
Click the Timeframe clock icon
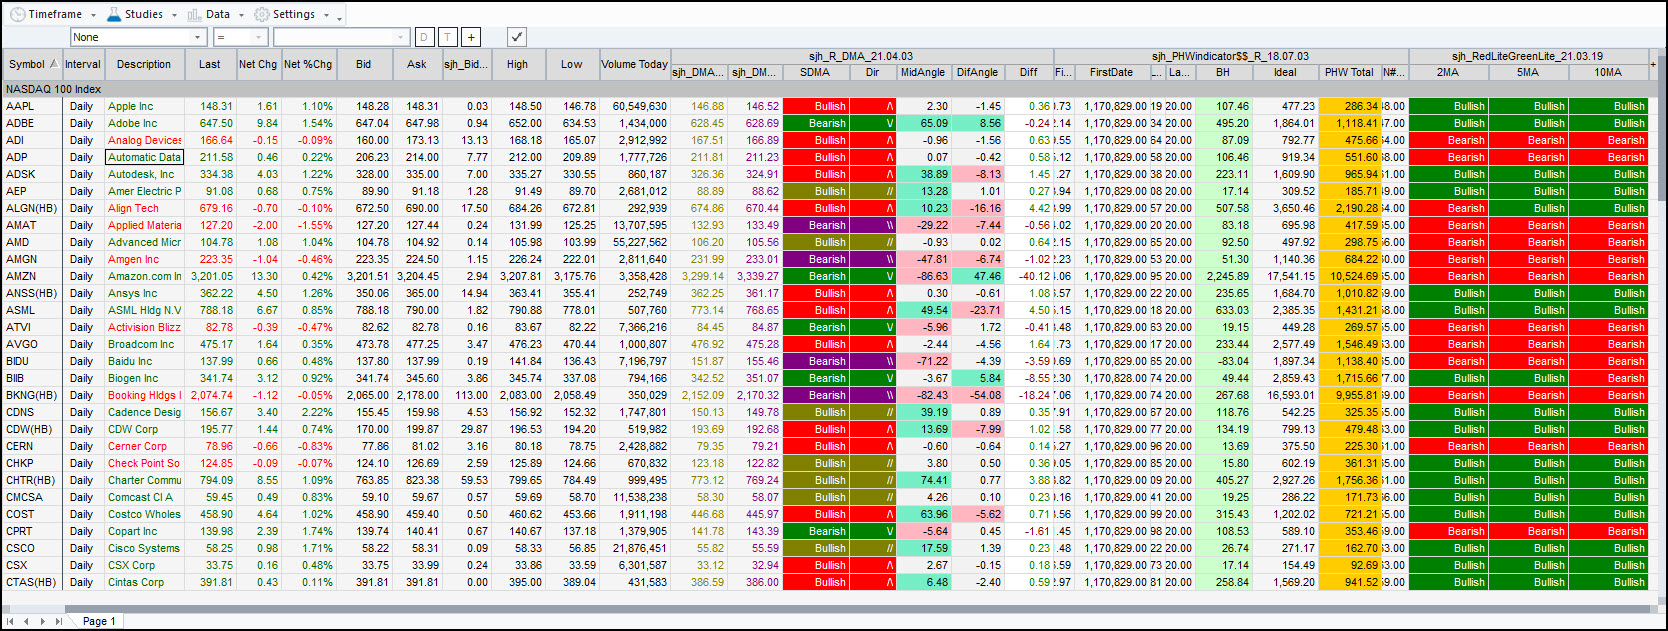click(x=17, y=14)
